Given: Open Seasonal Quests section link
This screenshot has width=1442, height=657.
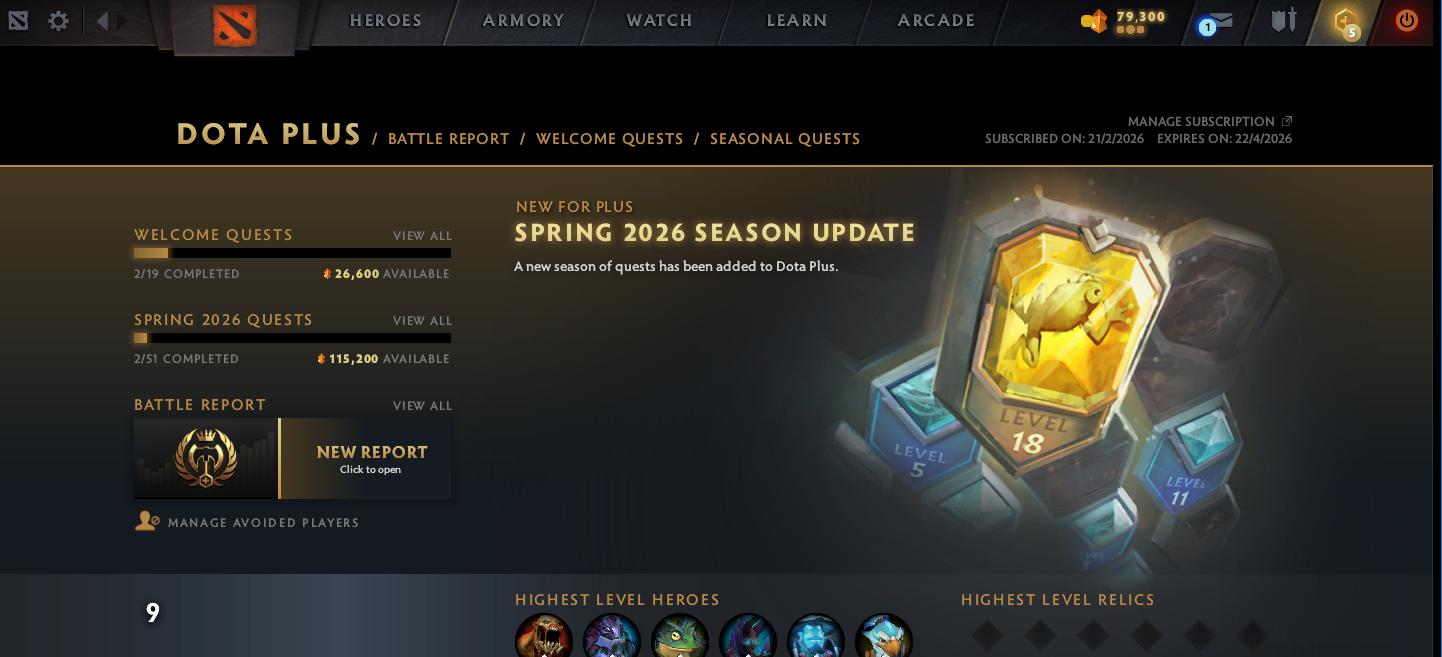Looking at the screenshot, I should (785, 139).
